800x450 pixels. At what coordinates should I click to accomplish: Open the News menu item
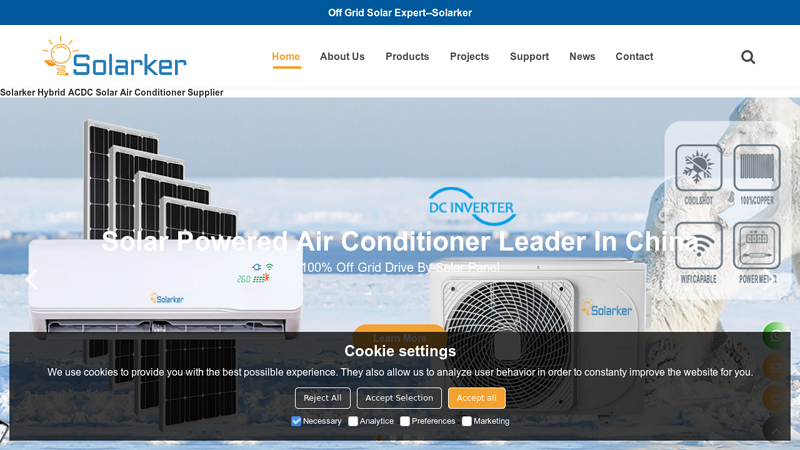click(582, 57)
